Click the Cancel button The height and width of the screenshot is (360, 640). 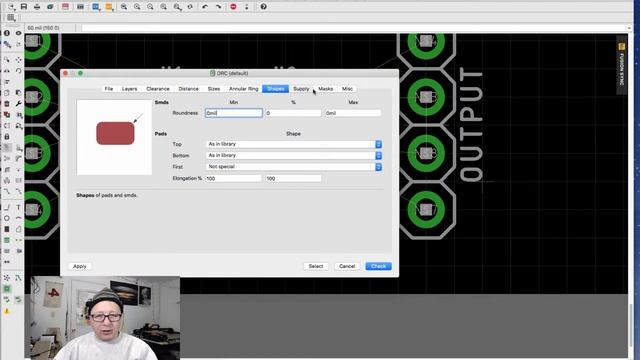[x=347, y=266]
